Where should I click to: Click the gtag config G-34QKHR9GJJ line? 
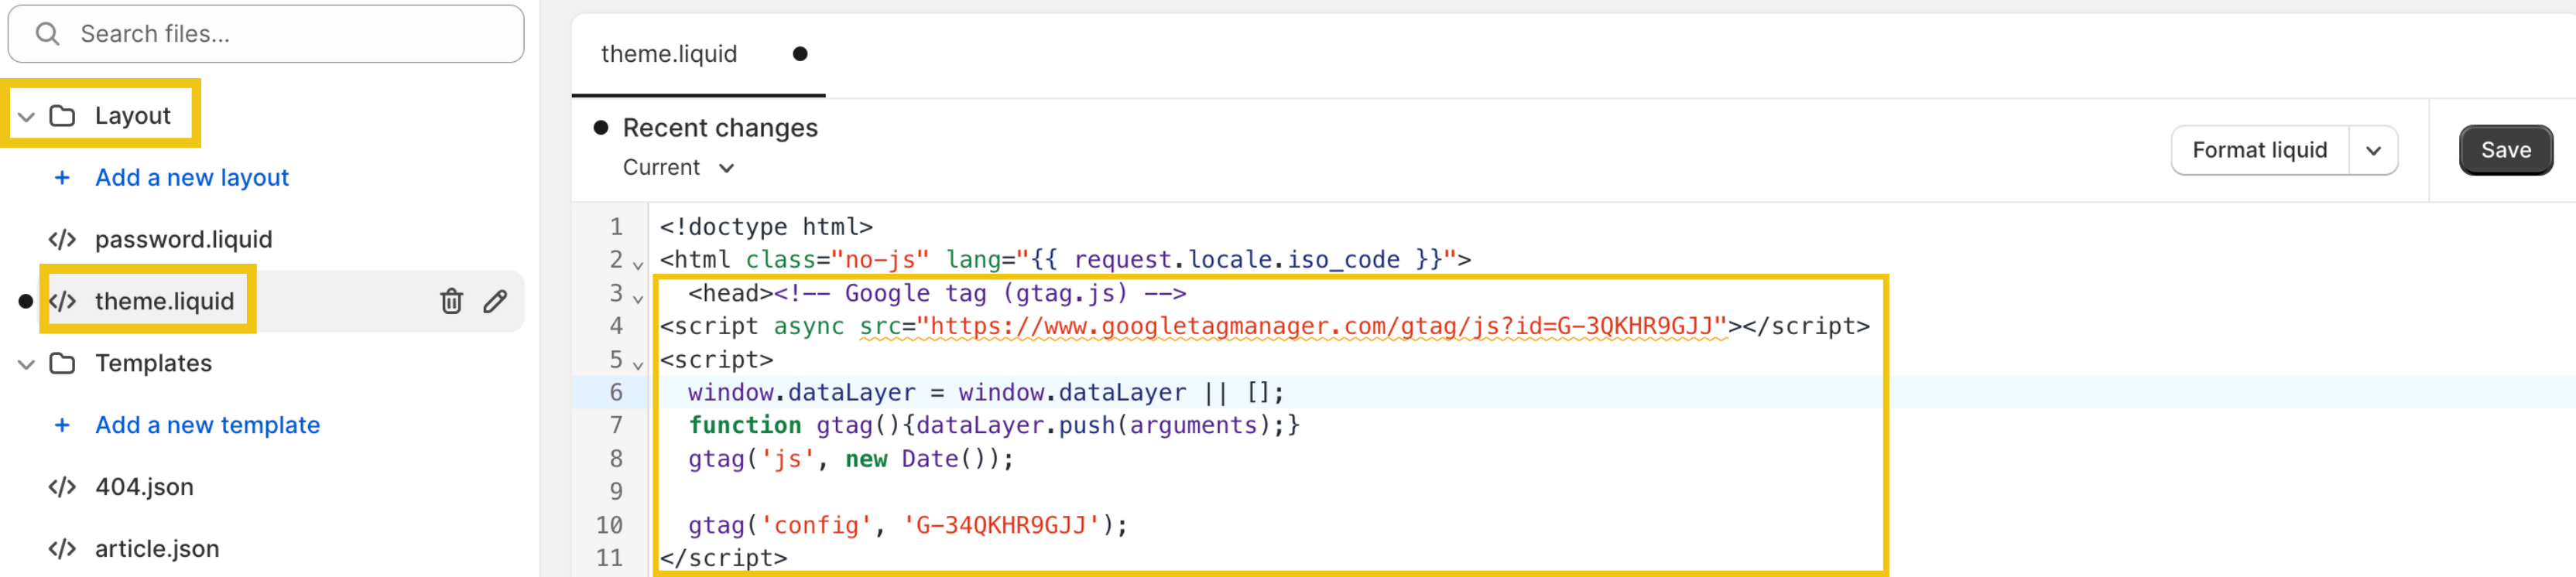(x=908, y=526)
